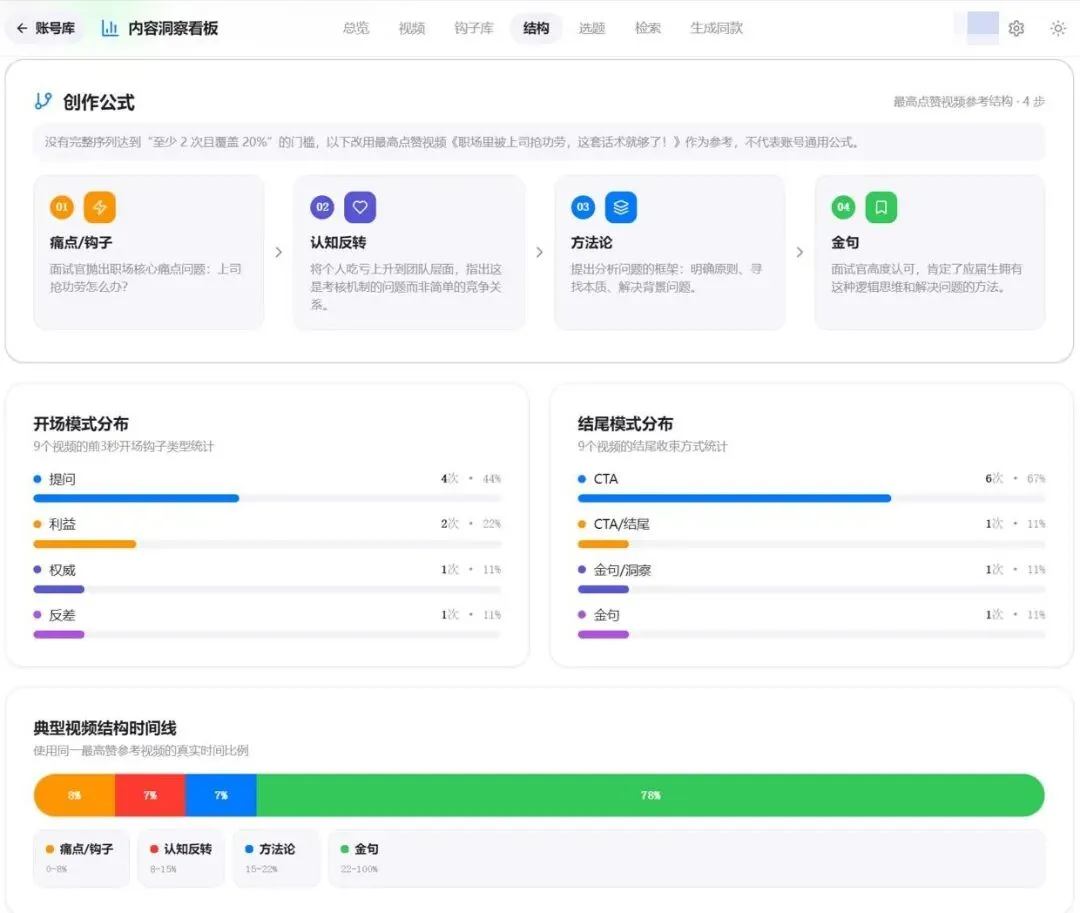Click the blue layers icon for 方法论

click(621, 207)
